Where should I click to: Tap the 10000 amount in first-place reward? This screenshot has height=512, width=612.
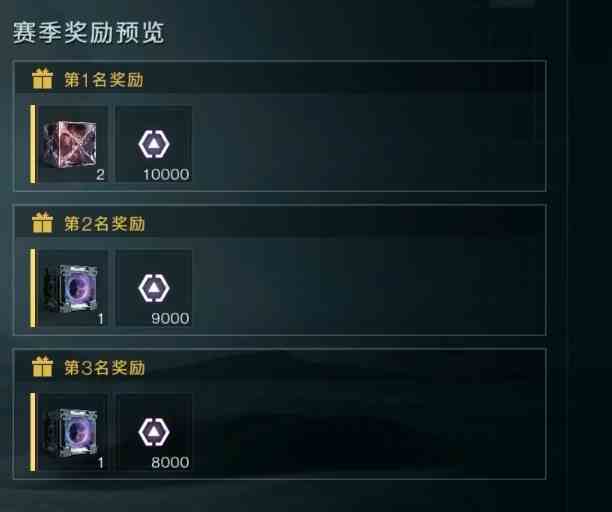pyautogui.click(x=166, y=174)
